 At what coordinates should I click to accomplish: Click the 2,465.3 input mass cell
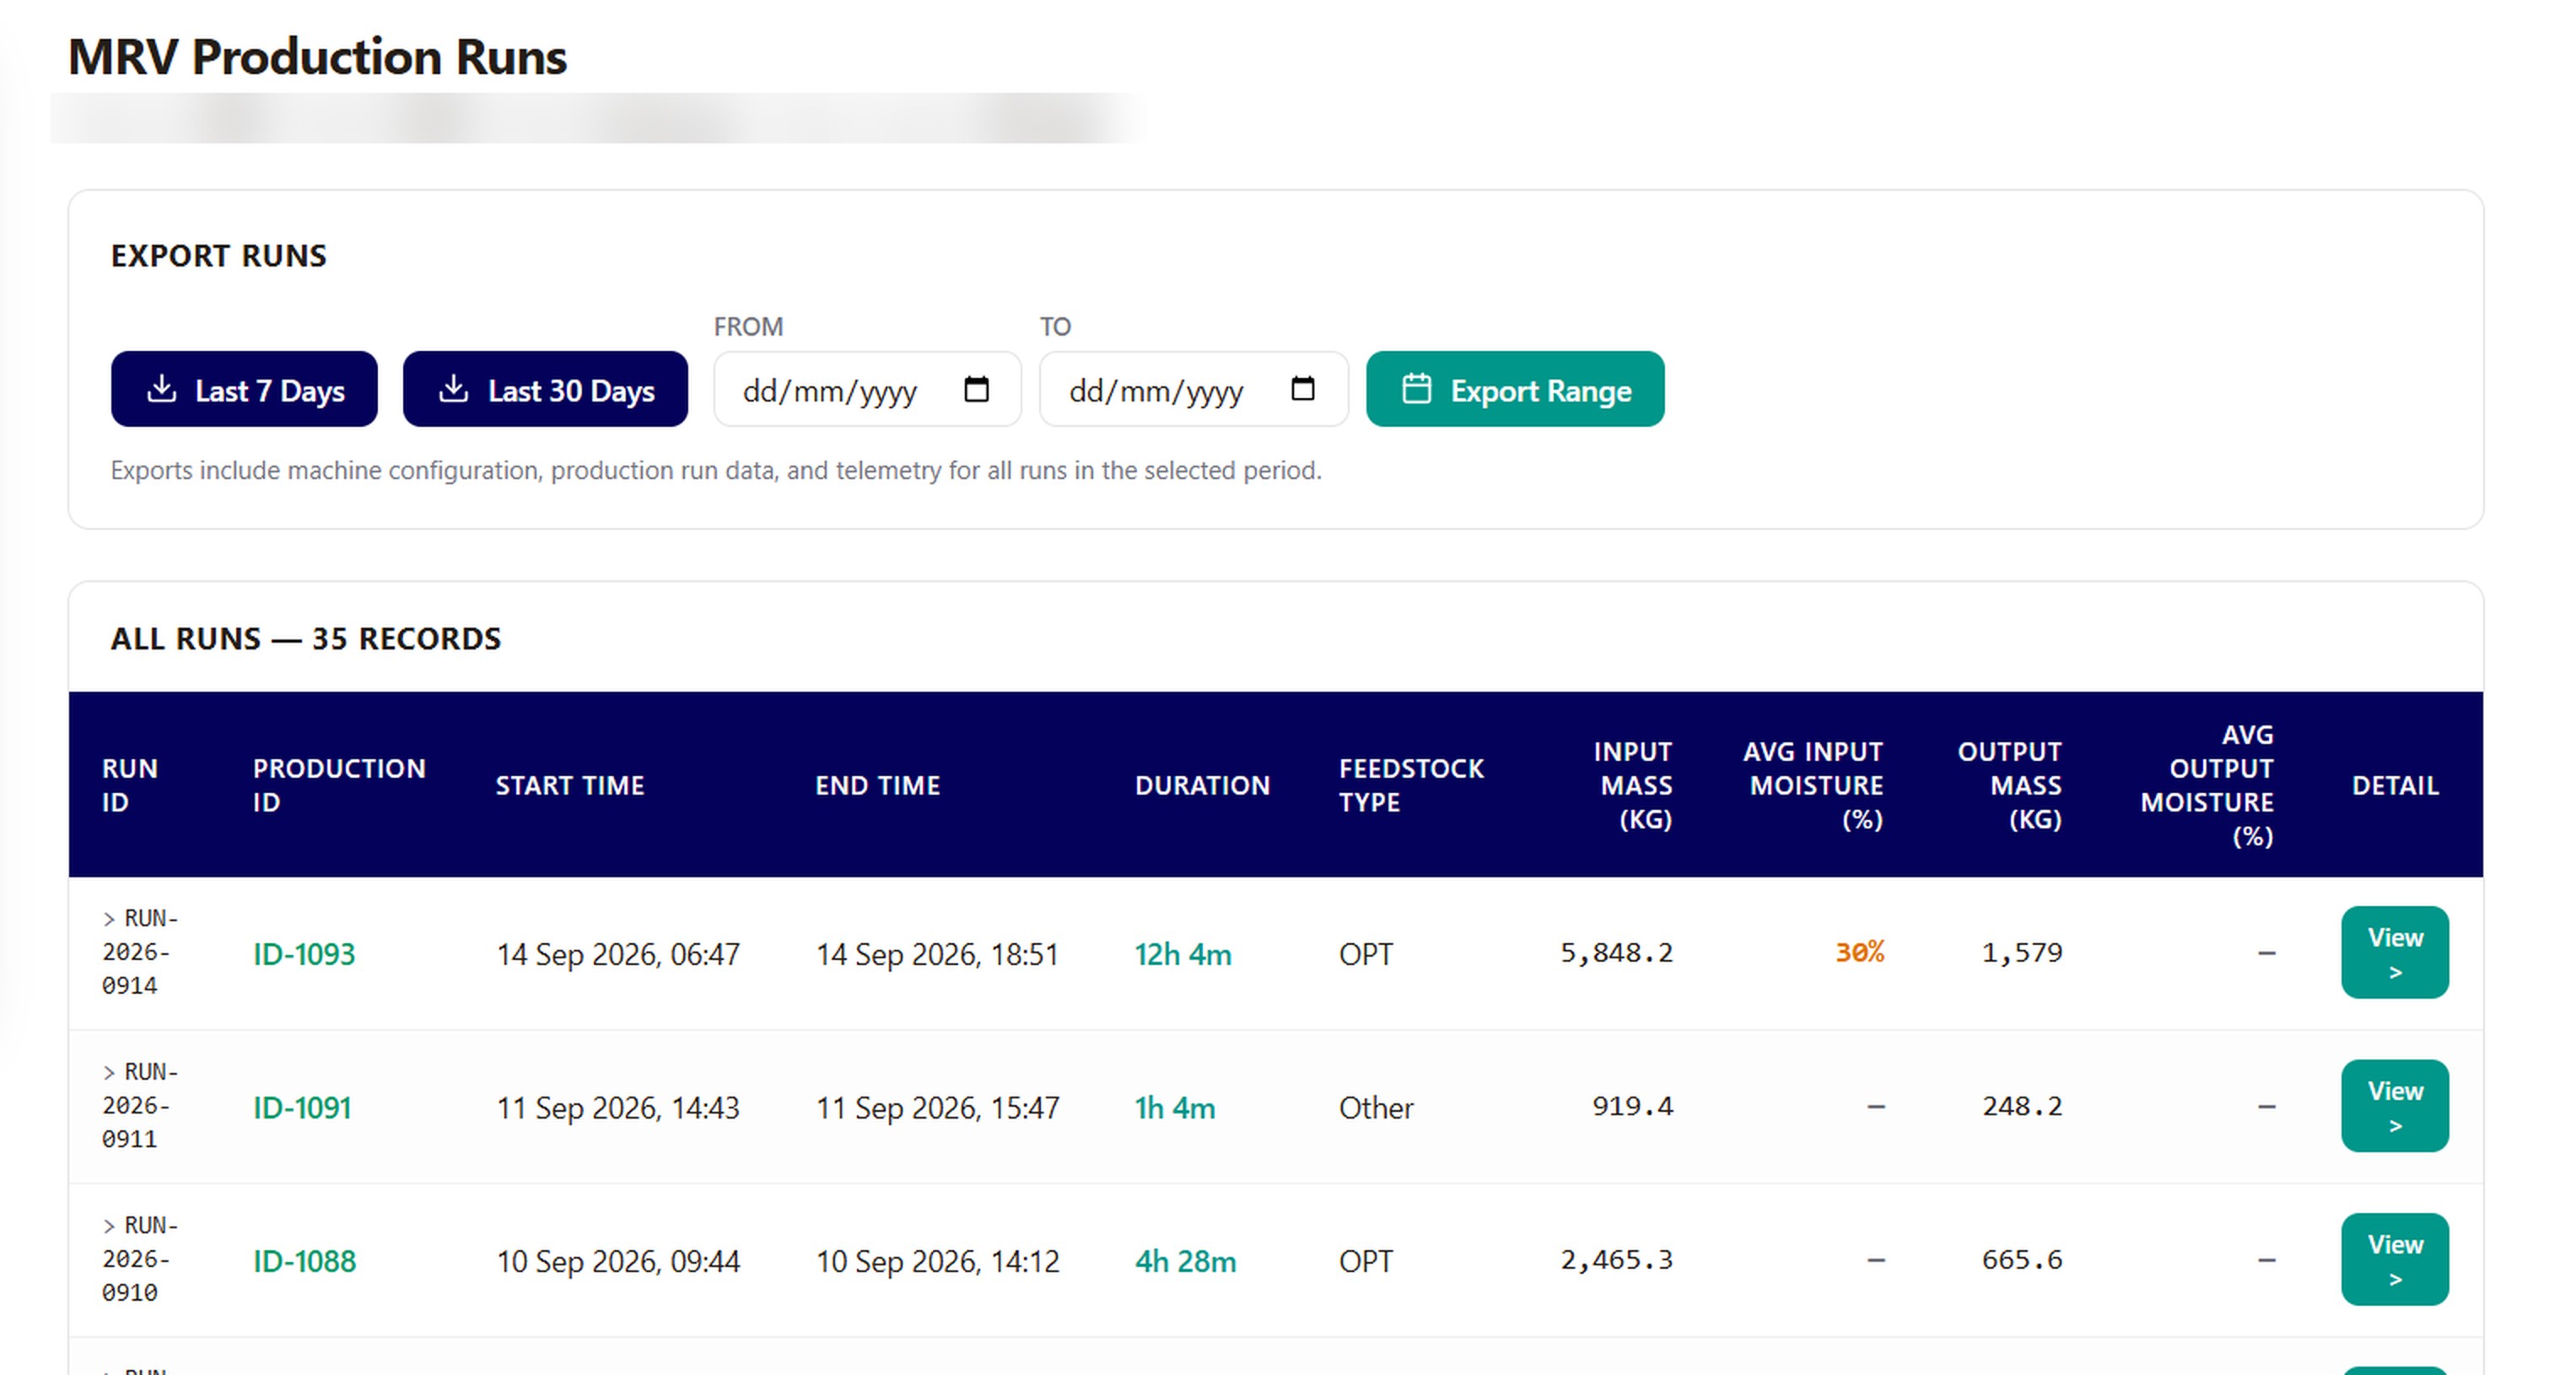coord(1616,1260)
